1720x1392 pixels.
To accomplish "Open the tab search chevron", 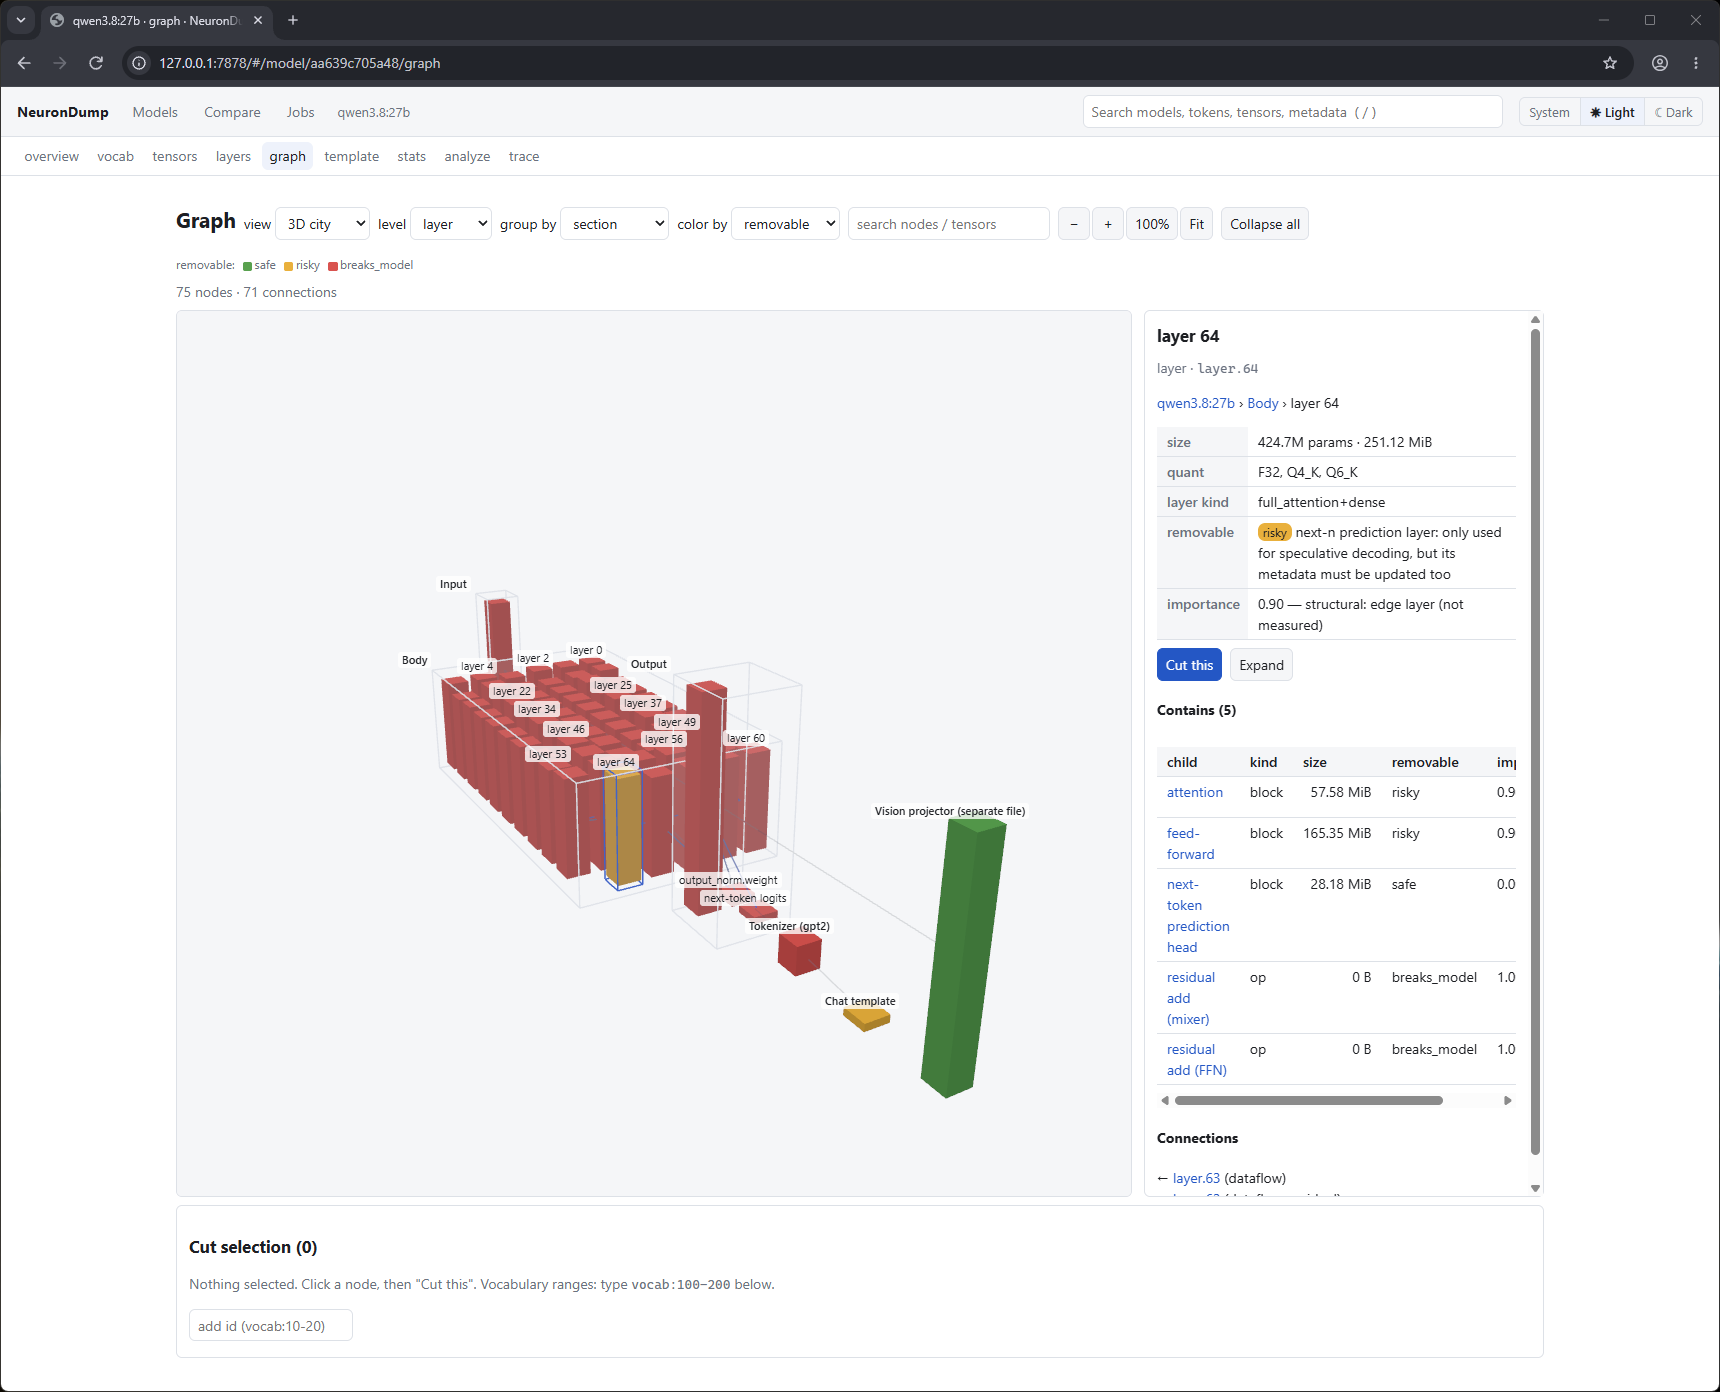I will [x=21, y=20].
